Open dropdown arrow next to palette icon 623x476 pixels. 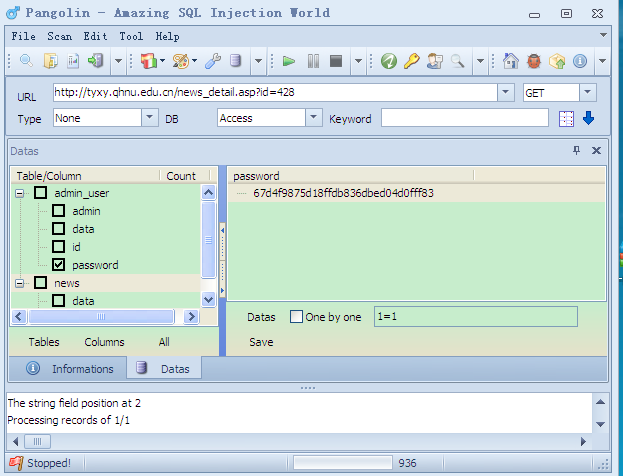click(x=194, y=61)
